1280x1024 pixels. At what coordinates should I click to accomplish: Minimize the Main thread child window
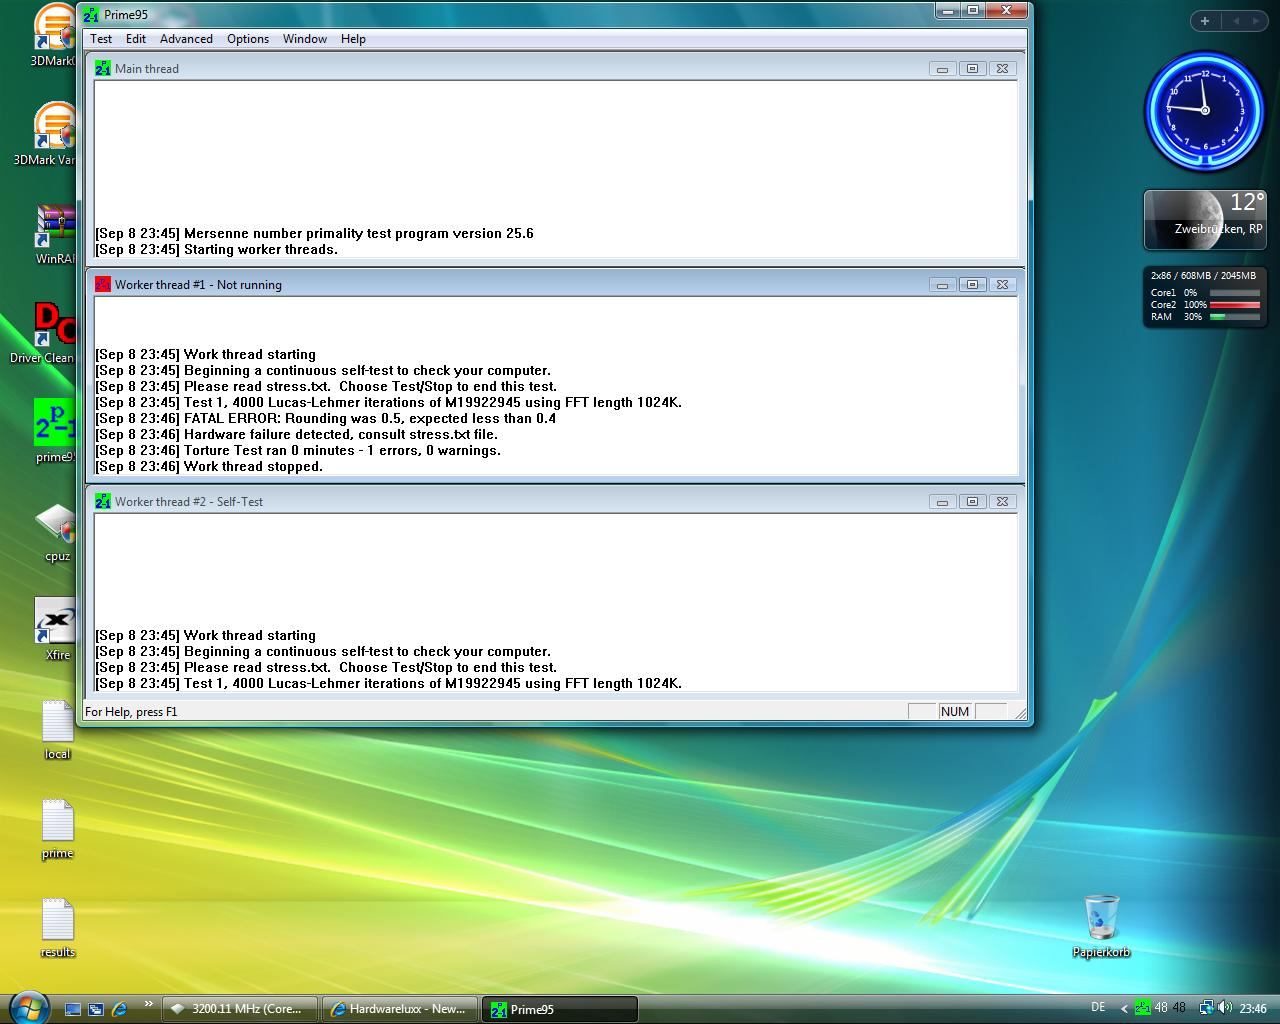coord(942,68)
